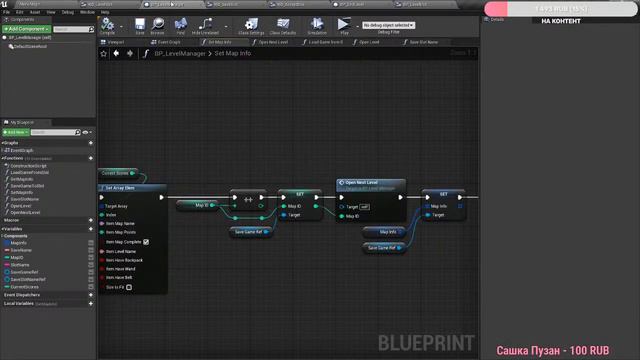This screenshot has height=360, width=640.
Task: Toggle visibility eye for MapInfo variable
Action: pos(91,243)
